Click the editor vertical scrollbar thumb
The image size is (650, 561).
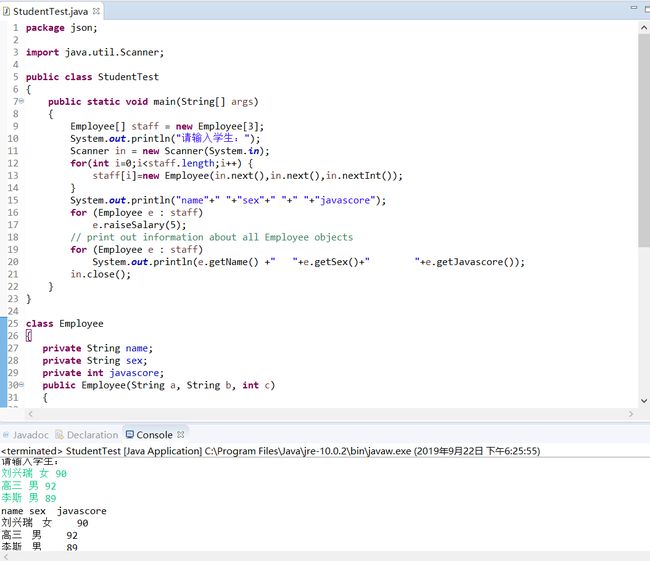pos(644,140)
